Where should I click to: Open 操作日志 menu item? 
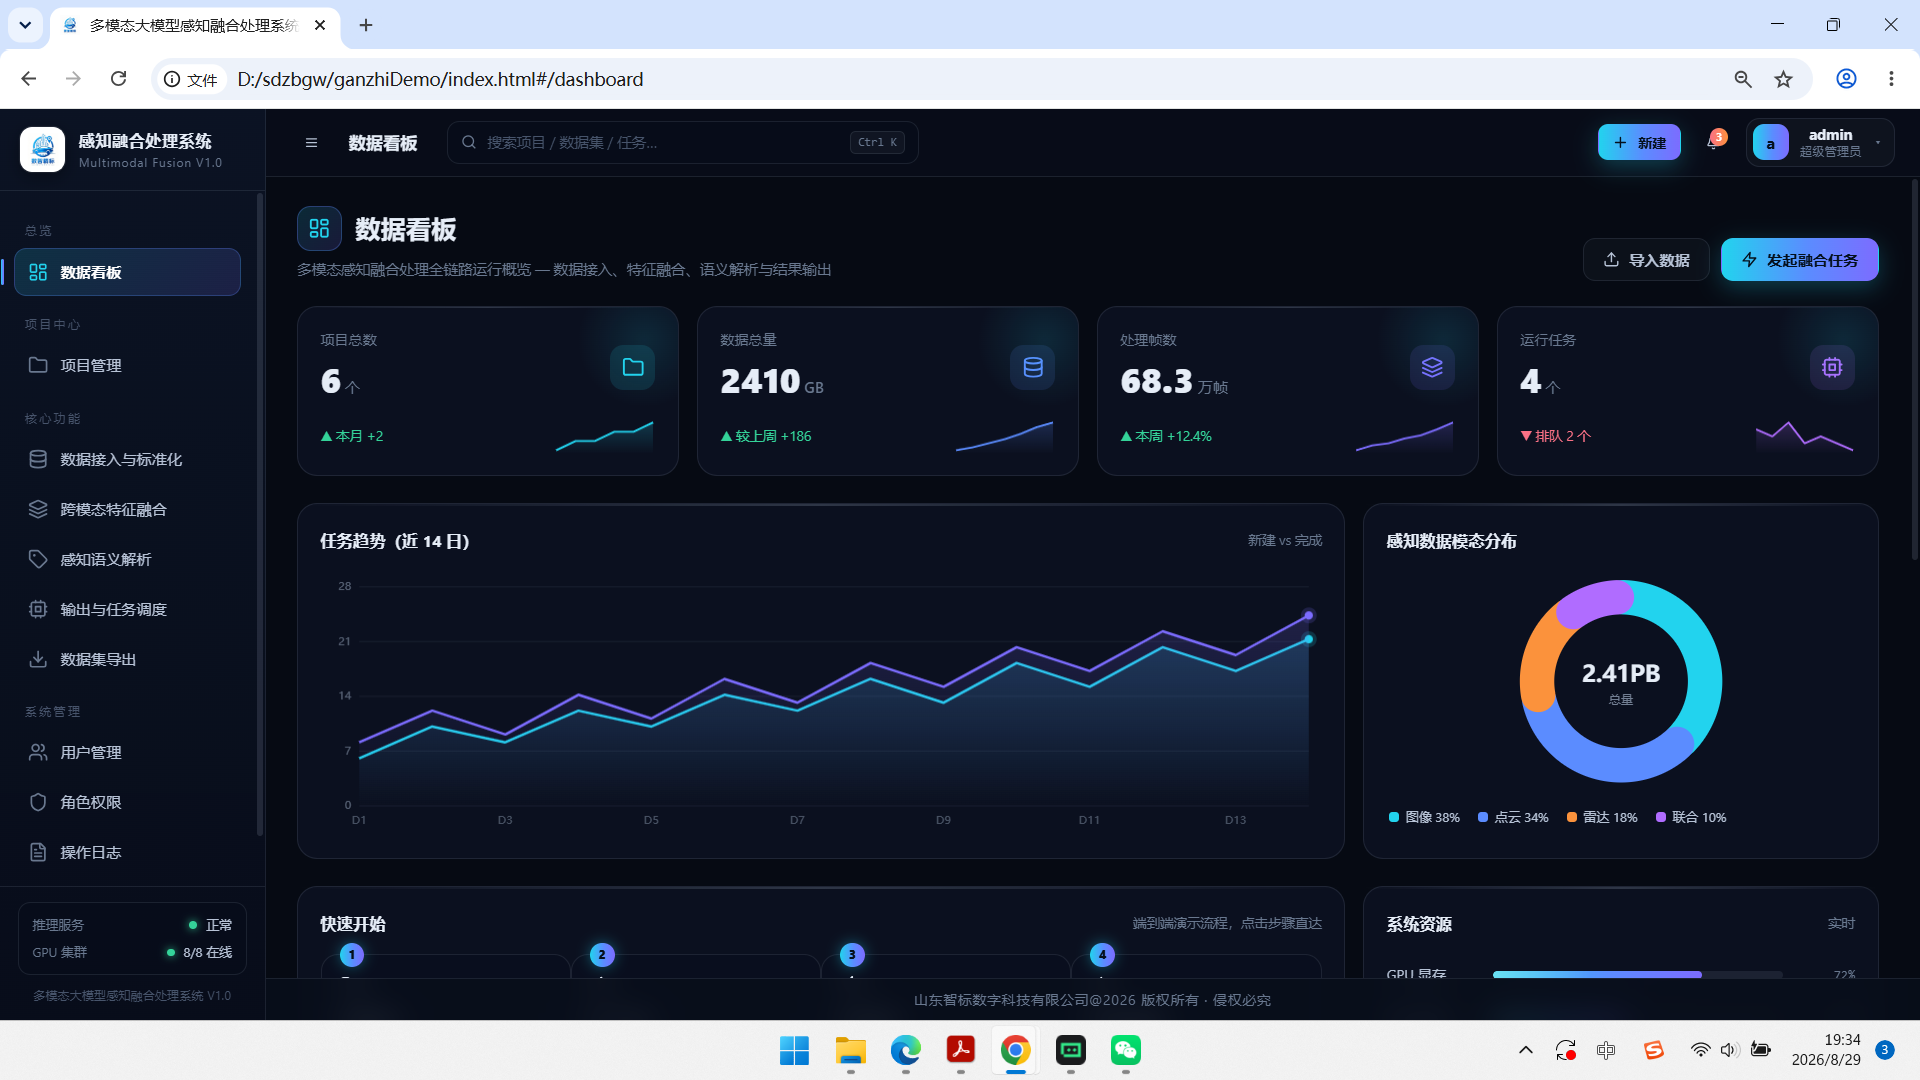pos(128,852)
